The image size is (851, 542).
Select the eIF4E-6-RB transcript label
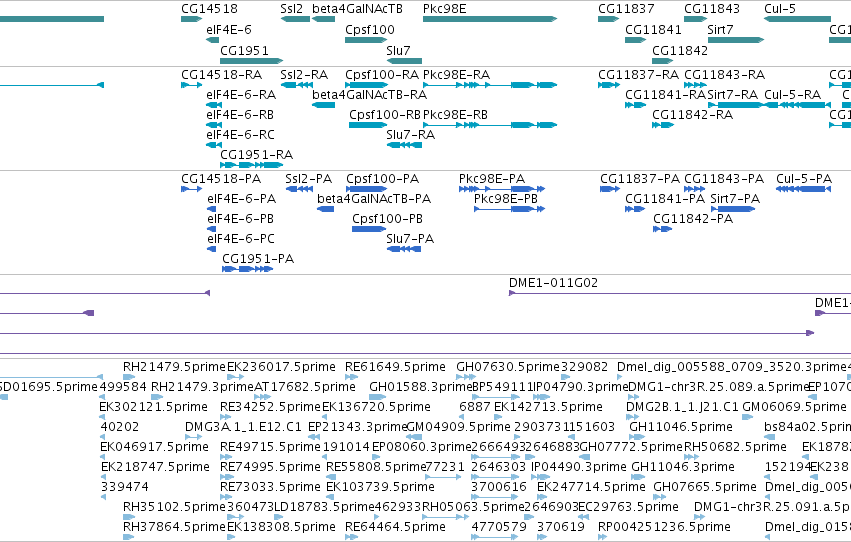tap(240, 115)
